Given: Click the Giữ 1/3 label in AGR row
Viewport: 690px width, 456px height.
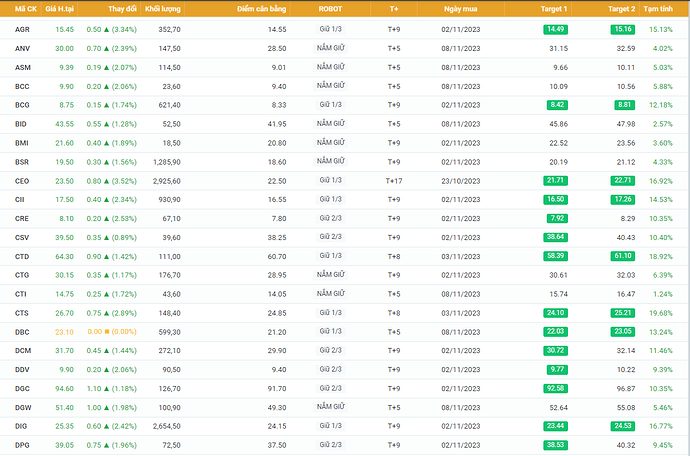Looking at the screenshot, I should [x=330, y=29].
